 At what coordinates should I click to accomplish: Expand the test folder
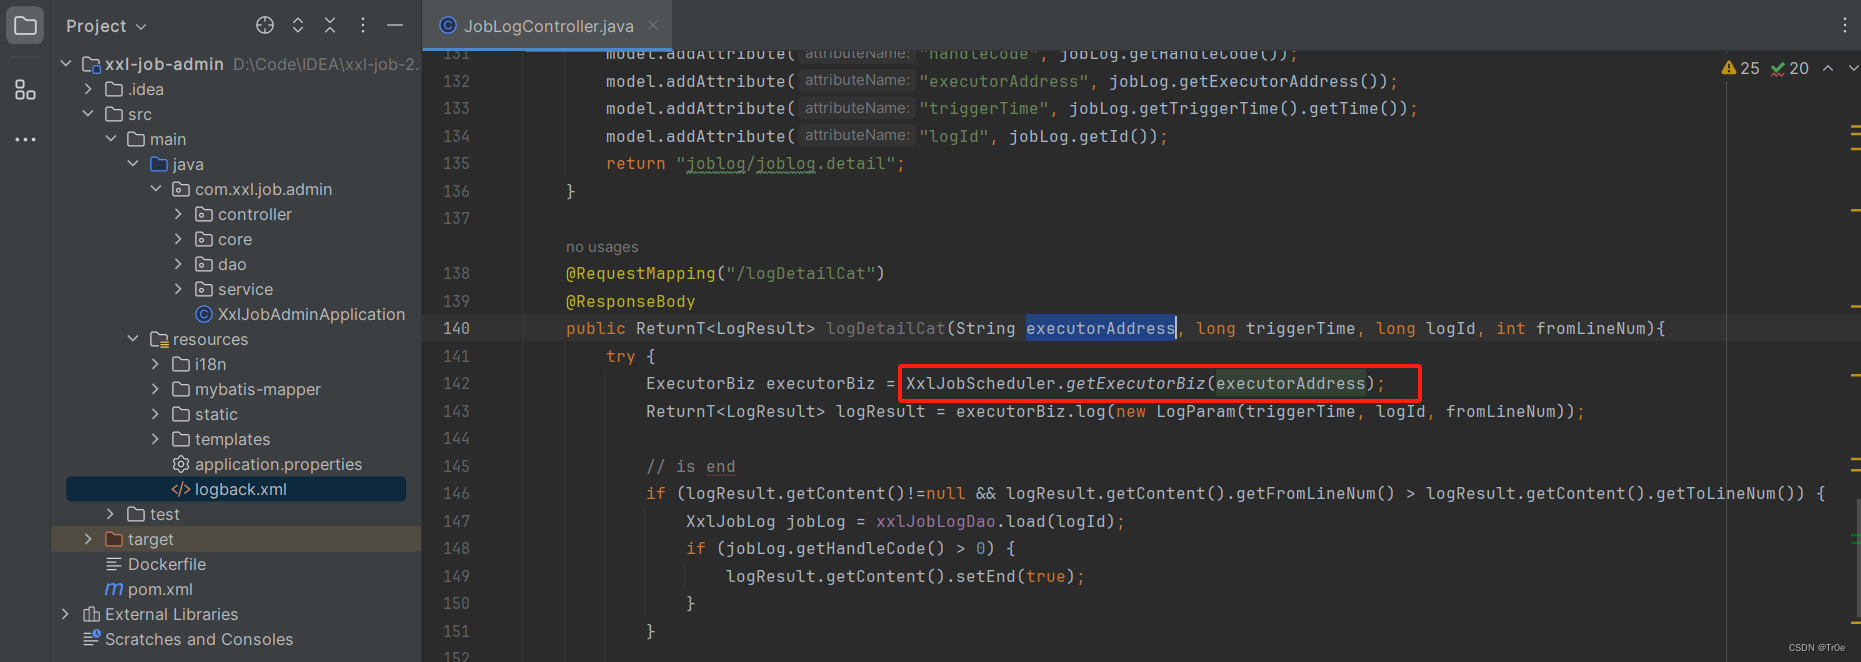point(111,514)
